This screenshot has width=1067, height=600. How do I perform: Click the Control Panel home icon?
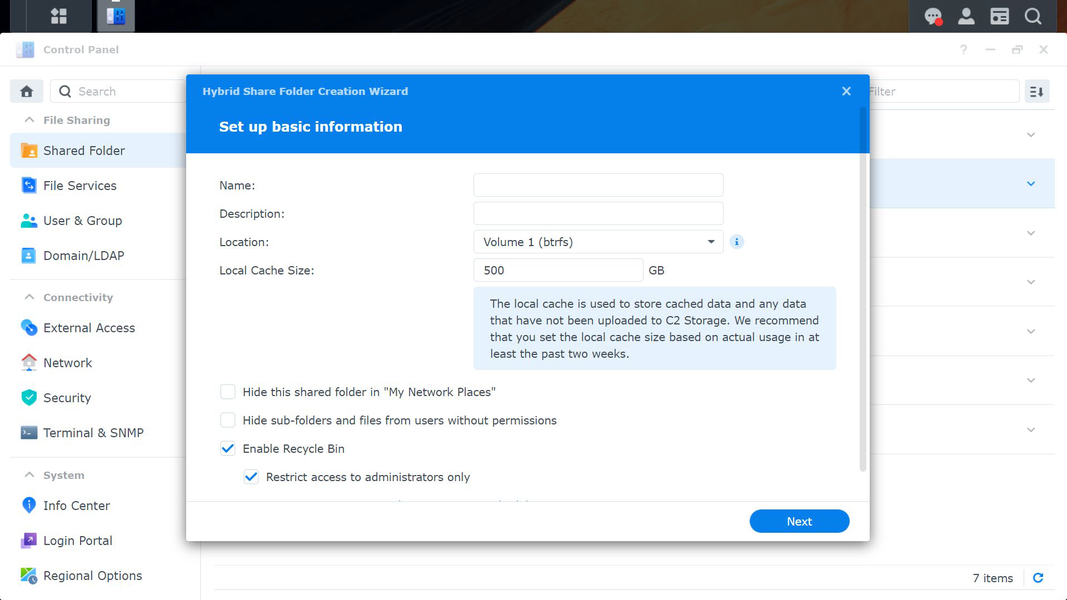[27, 91]
